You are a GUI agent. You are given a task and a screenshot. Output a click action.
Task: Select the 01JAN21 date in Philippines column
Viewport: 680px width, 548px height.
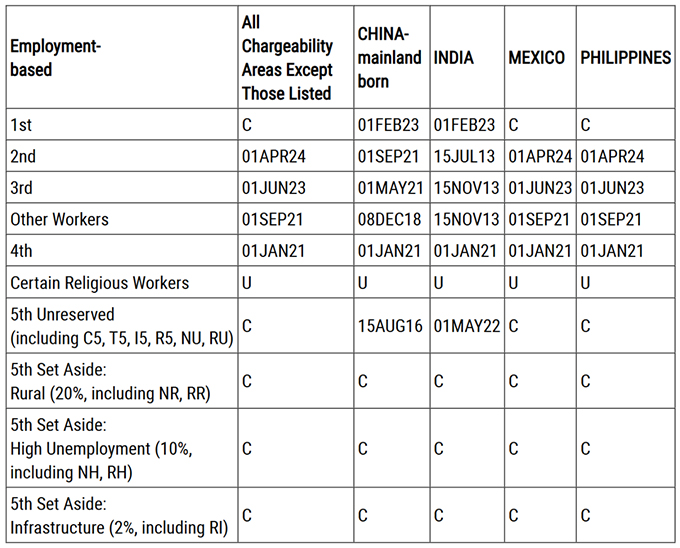click(612, 250)
